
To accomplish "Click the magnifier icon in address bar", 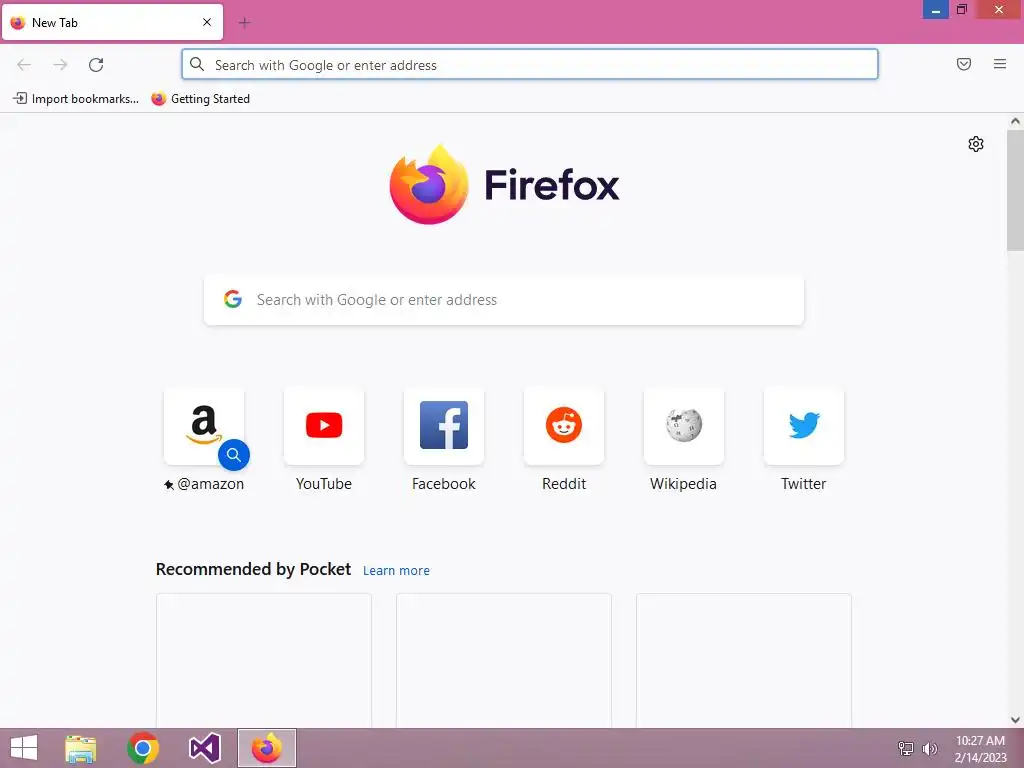I will (x=197, y=64).
